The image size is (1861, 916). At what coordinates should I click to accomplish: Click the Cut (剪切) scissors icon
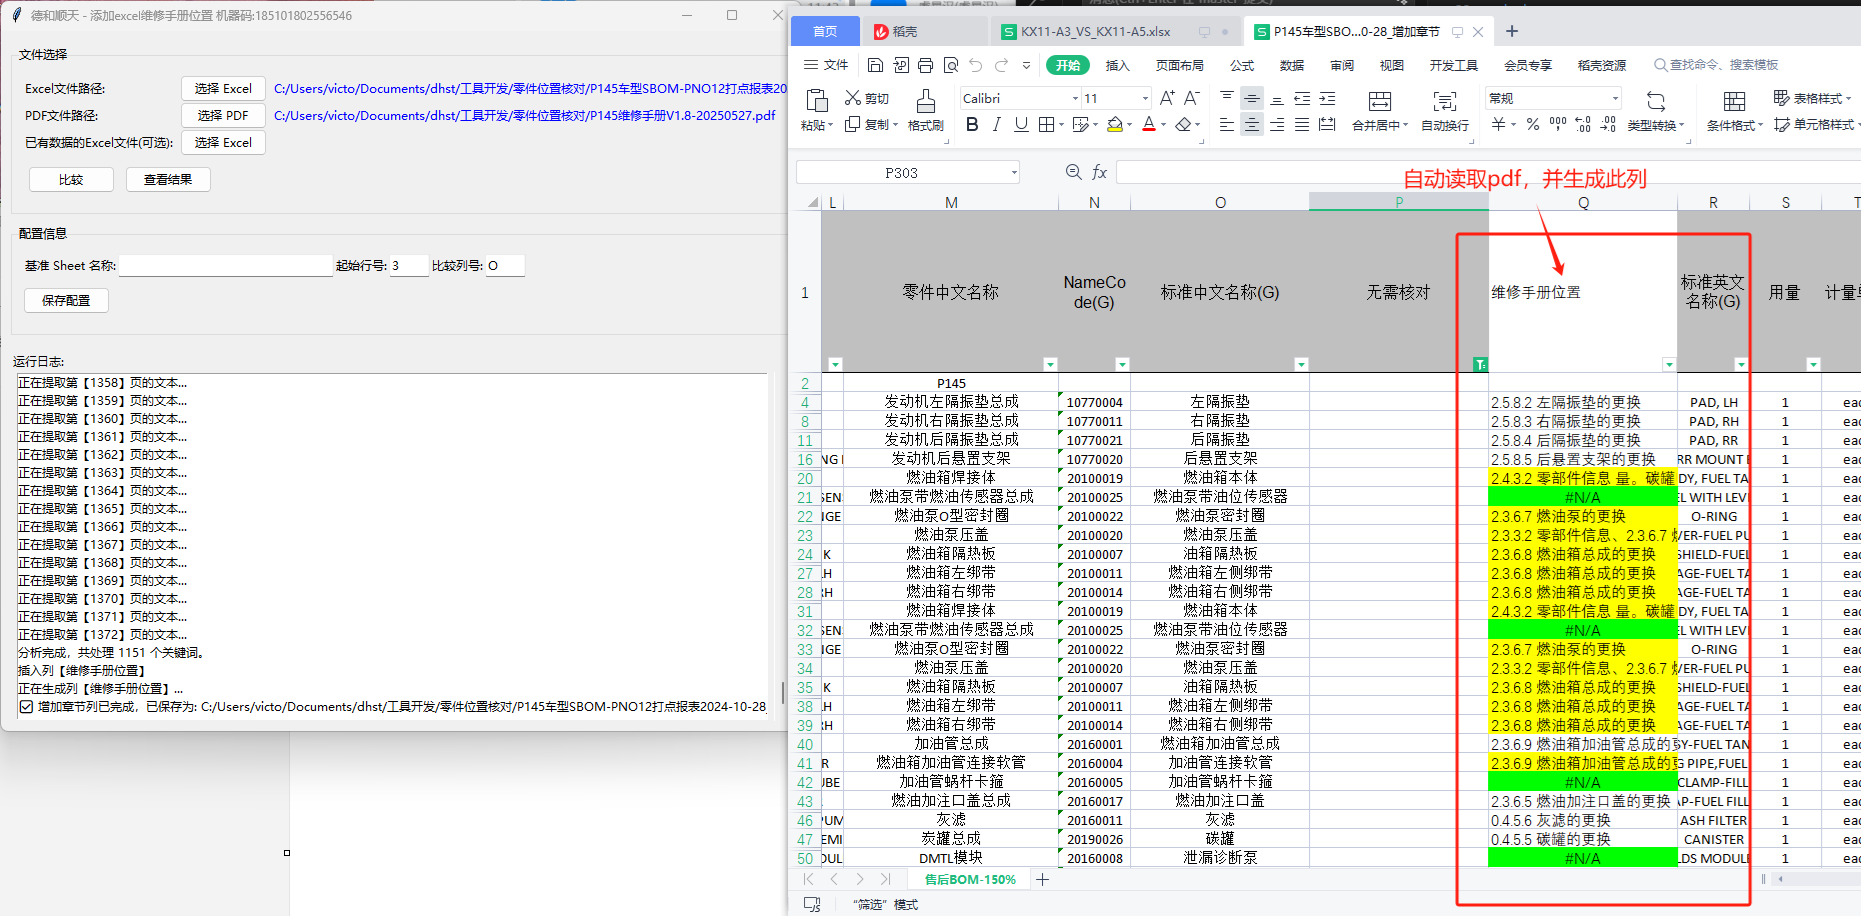coord(853,98)
